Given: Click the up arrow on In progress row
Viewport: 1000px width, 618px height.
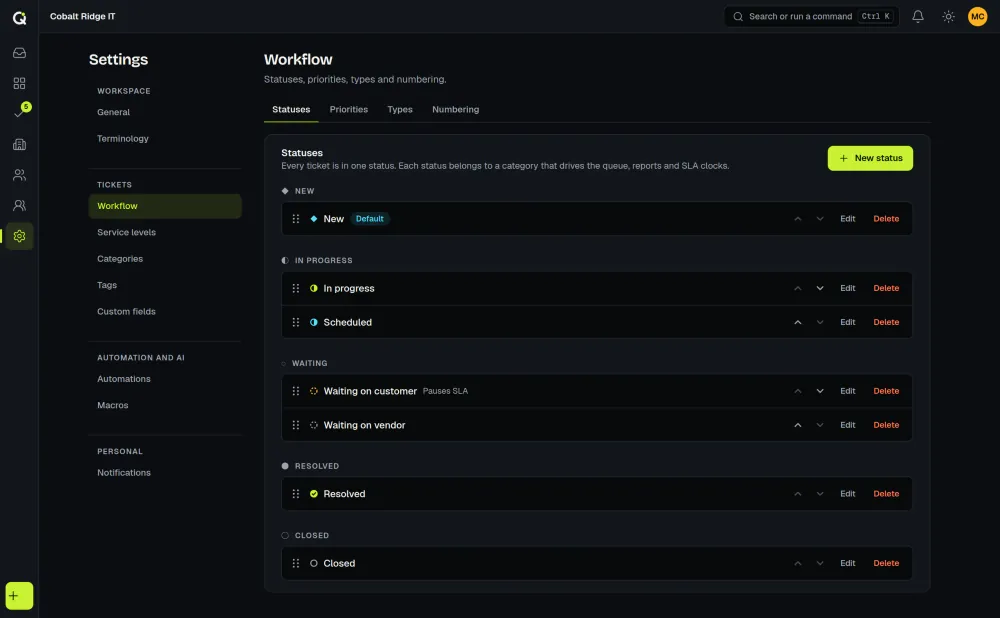Looking at the screenshot, I should [798, 288].
